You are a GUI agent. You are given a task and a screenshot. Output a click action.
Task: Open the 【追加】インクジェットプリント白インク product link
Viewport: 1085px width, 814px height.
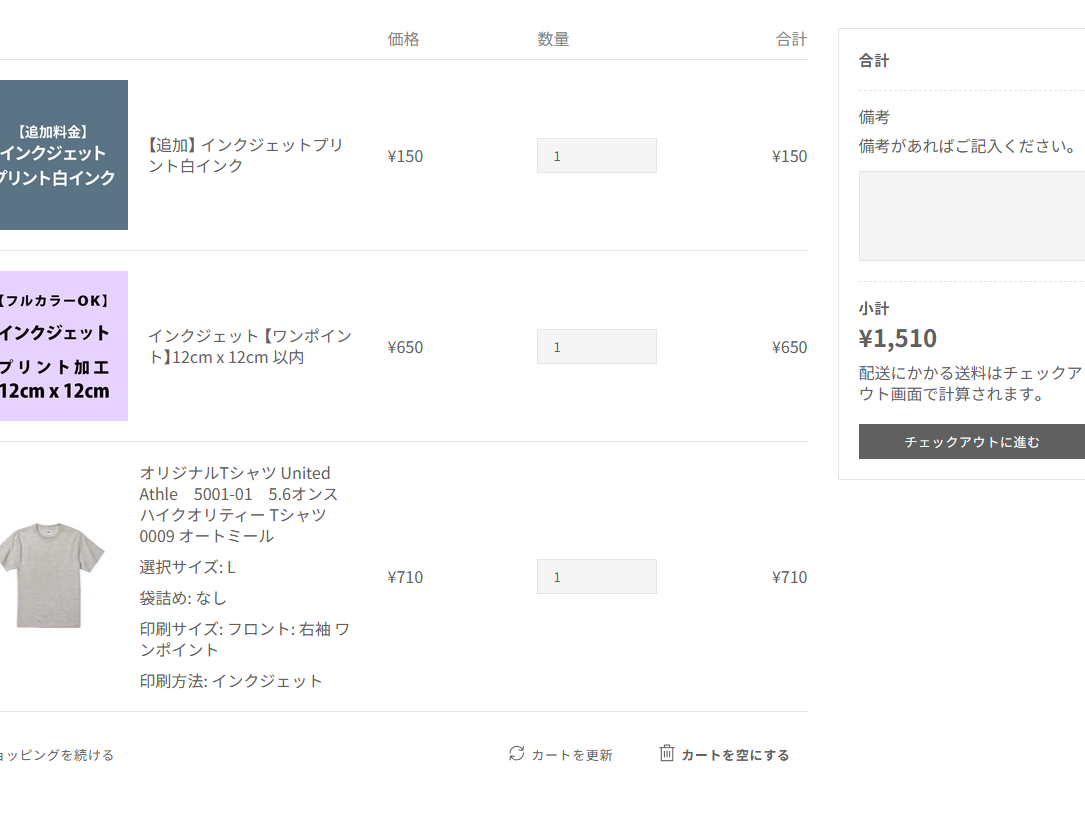pyautogui.click(x=246, y=155)
